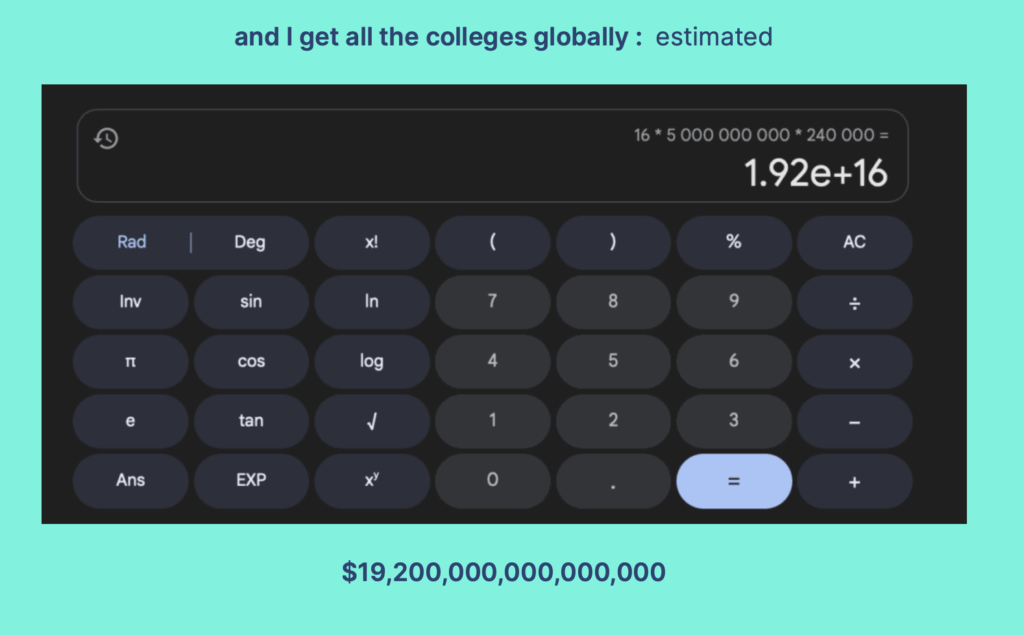Click the pi constant key
This screenshot has height=635, width=1024.
130,362
